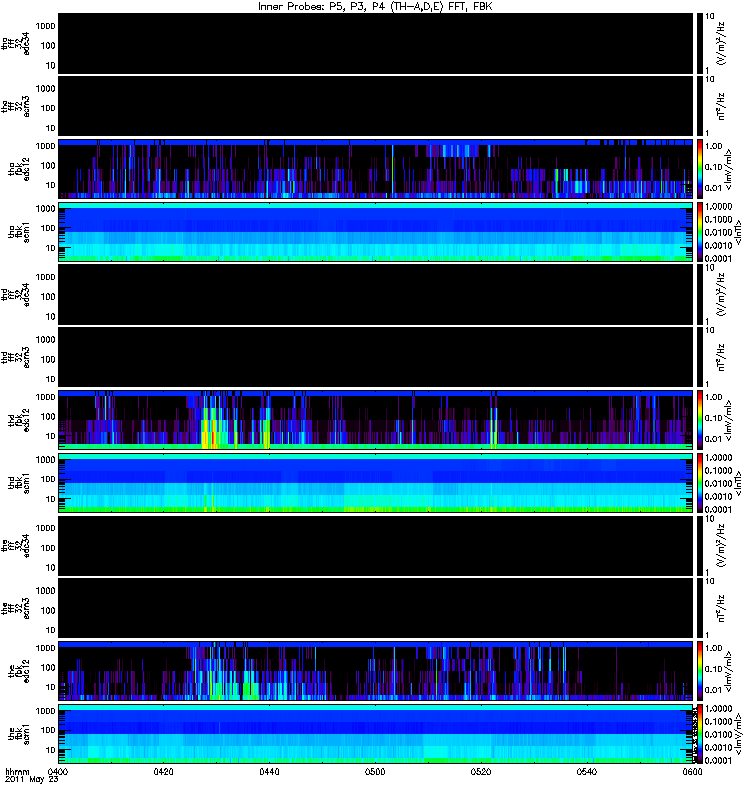Click the thd fbk scm1 rainbow color bar
The image size is (750, 800).
coord(699,483)
